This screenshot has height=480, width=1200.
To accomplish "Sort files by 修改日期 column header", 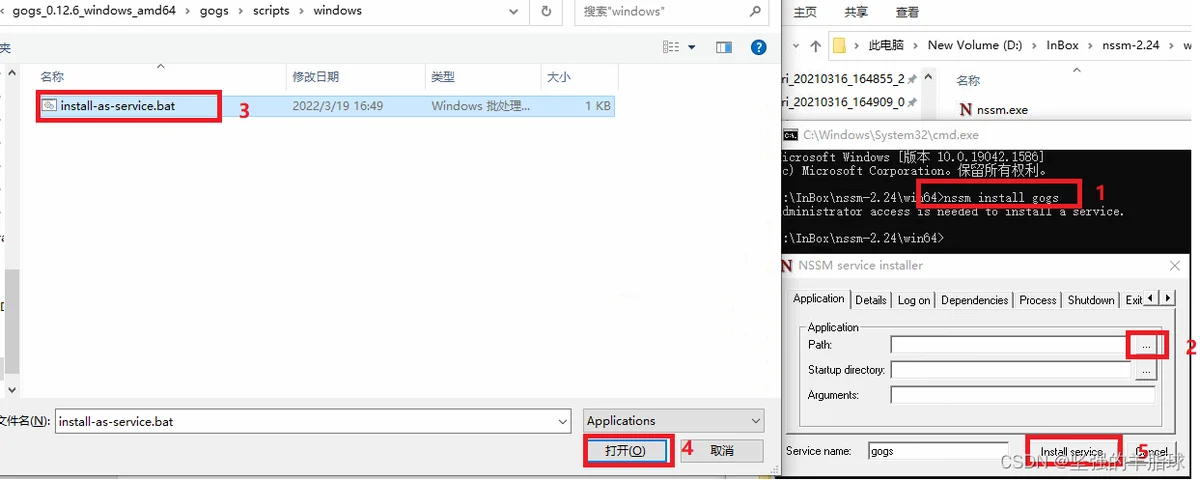I will click(315, 77).
